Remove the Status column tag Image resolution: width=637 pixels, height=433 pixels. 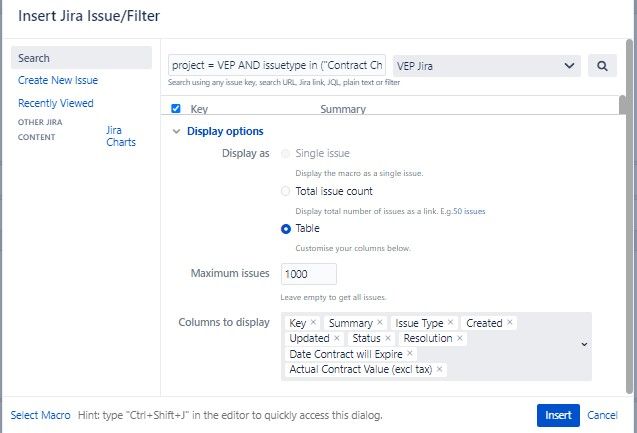tap(388, 338)
